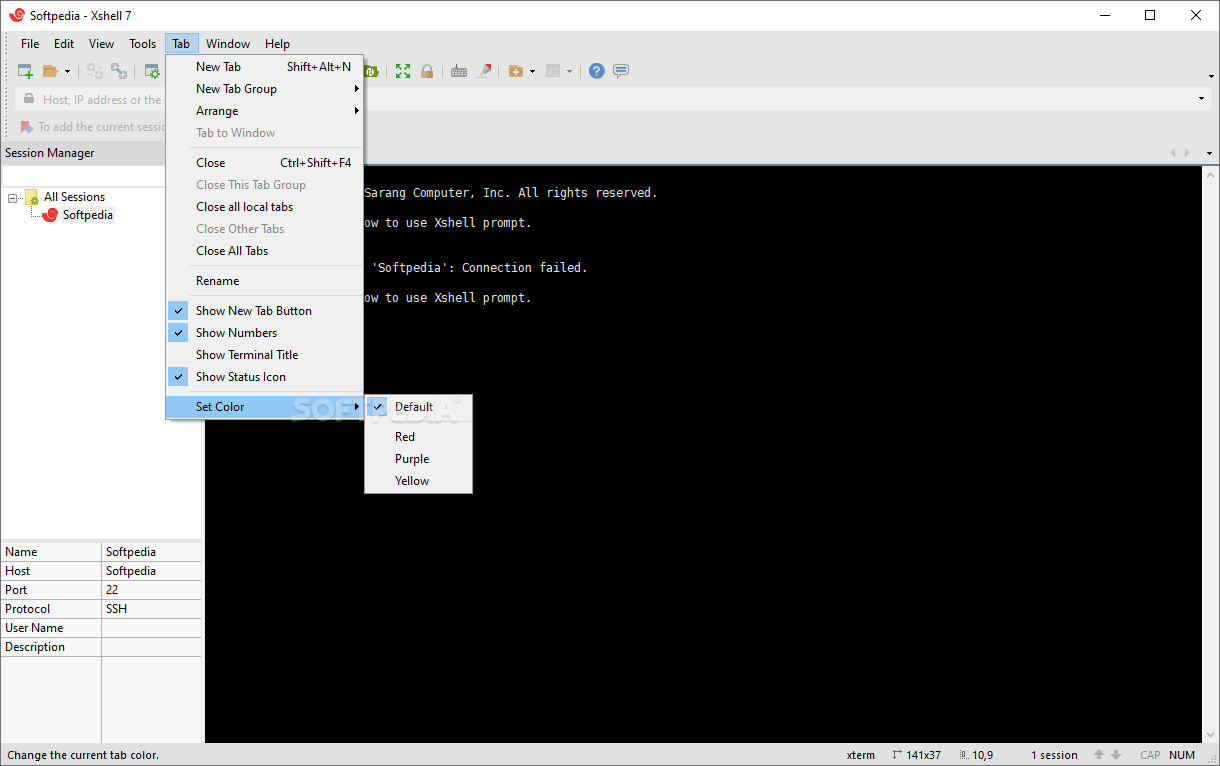Enable Show Terminal Title option
The width and height of the screenshot is (1220, 766).
[264, 355]
